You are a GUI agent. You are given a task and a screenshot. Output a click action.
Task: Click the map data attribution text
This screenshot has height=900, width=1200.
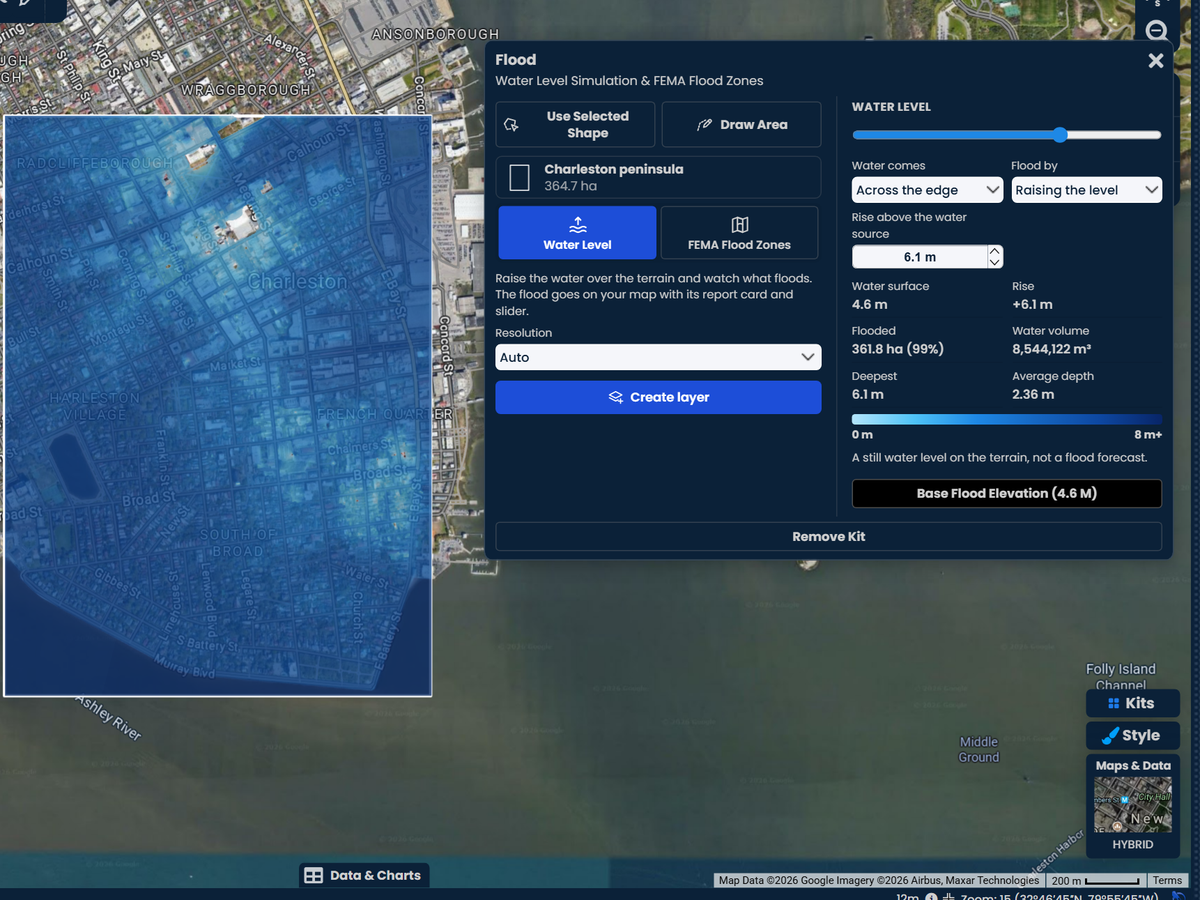click(877, 881)
